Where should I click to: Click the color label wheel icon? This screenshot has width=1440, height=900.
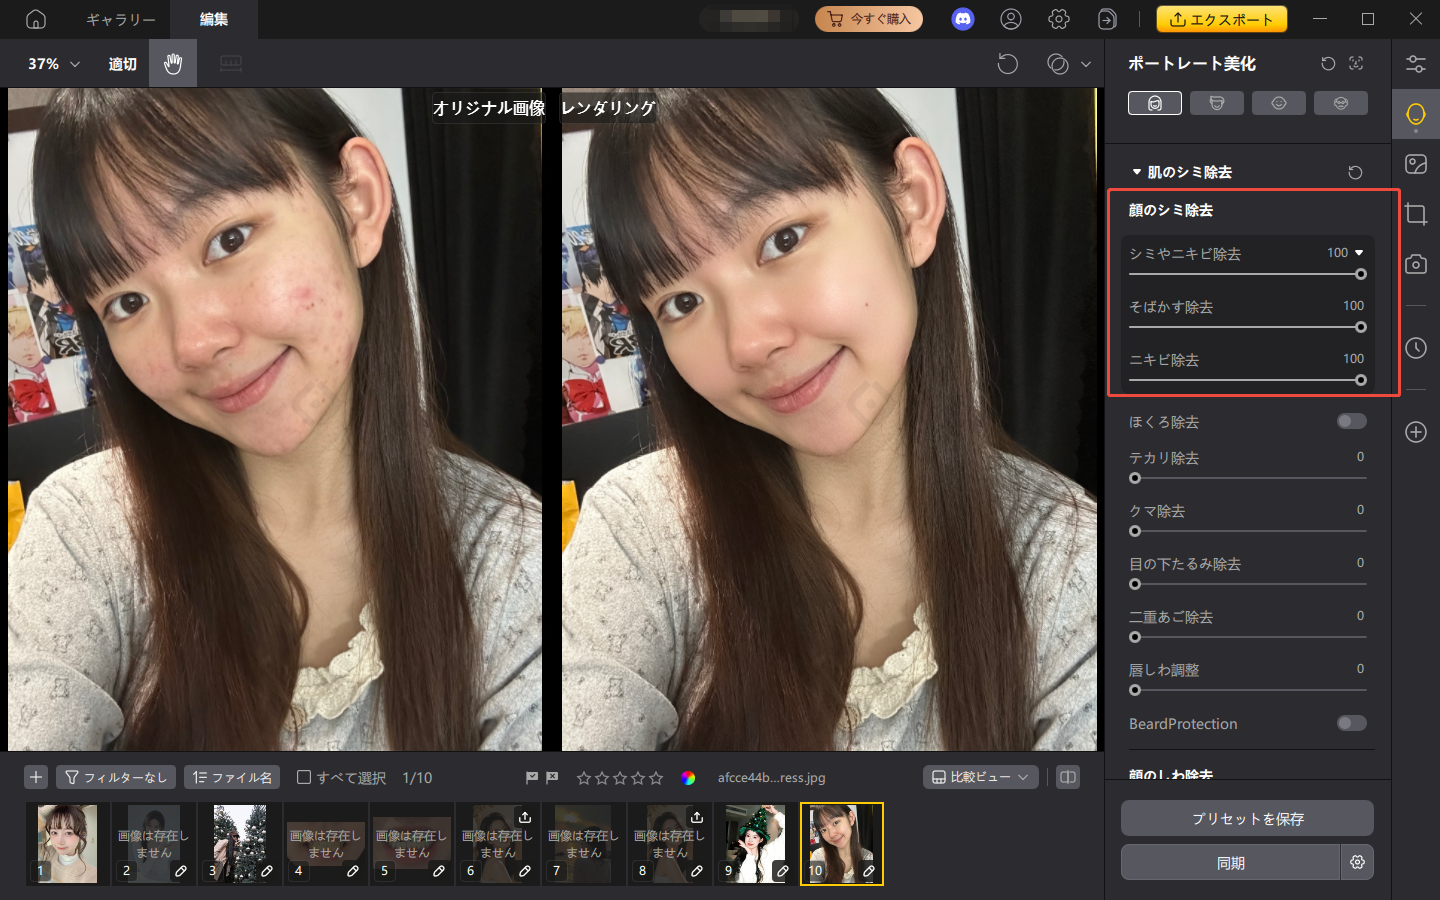point(688,778)
